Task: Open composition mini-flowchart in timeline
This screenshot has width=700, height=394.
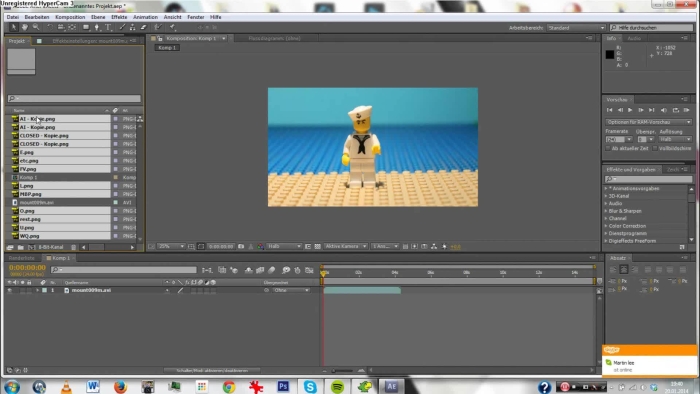Action: 207,270
